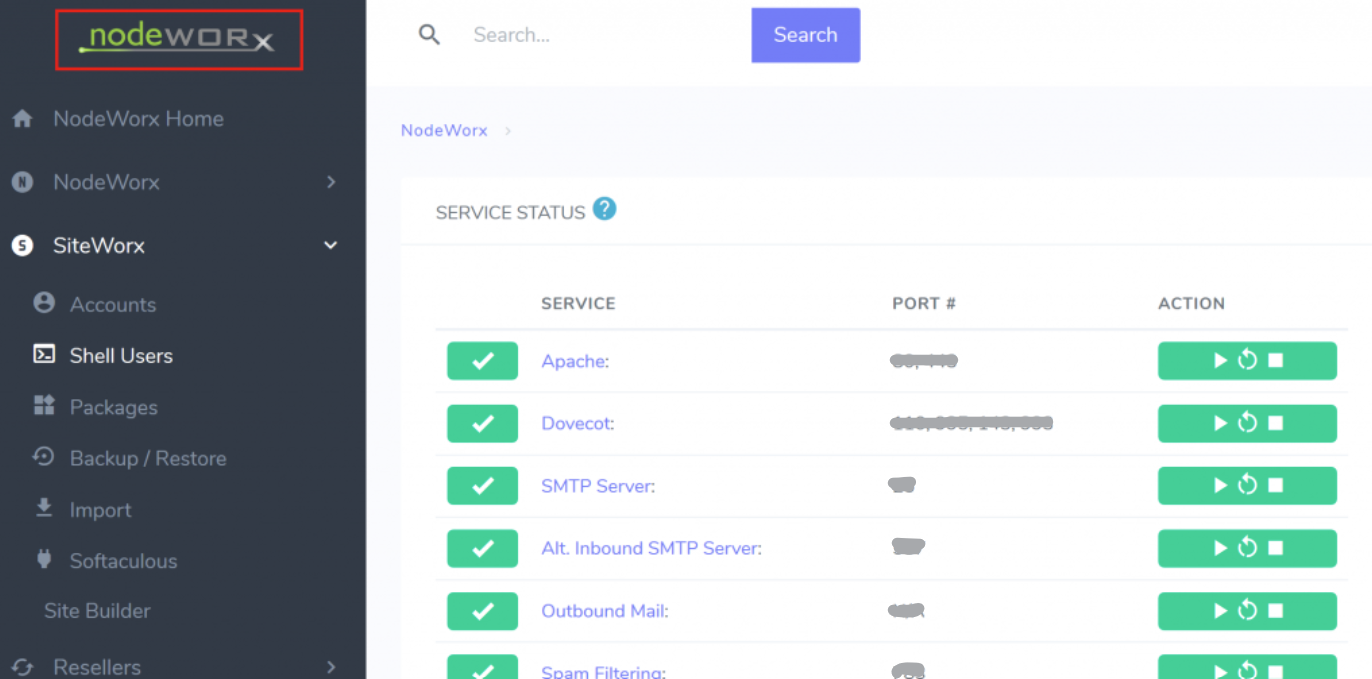This screenshot has width=1372, height=679.
Task: Open Service Status help question icon
Action: click(x=604, y=209)
